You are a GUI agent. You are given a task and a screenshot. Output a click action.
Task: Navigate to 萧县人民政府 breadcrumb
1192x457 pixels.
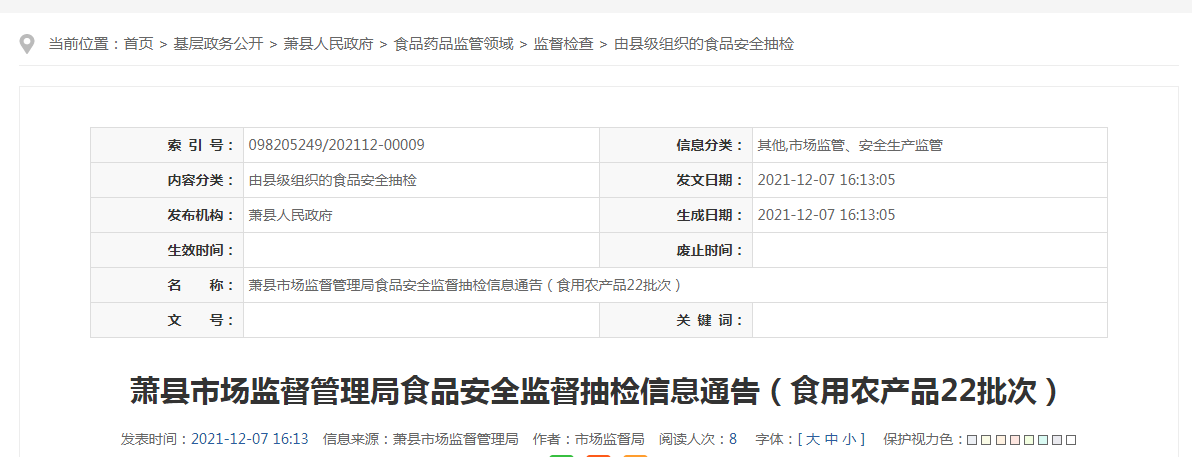[x=328, y=44]
